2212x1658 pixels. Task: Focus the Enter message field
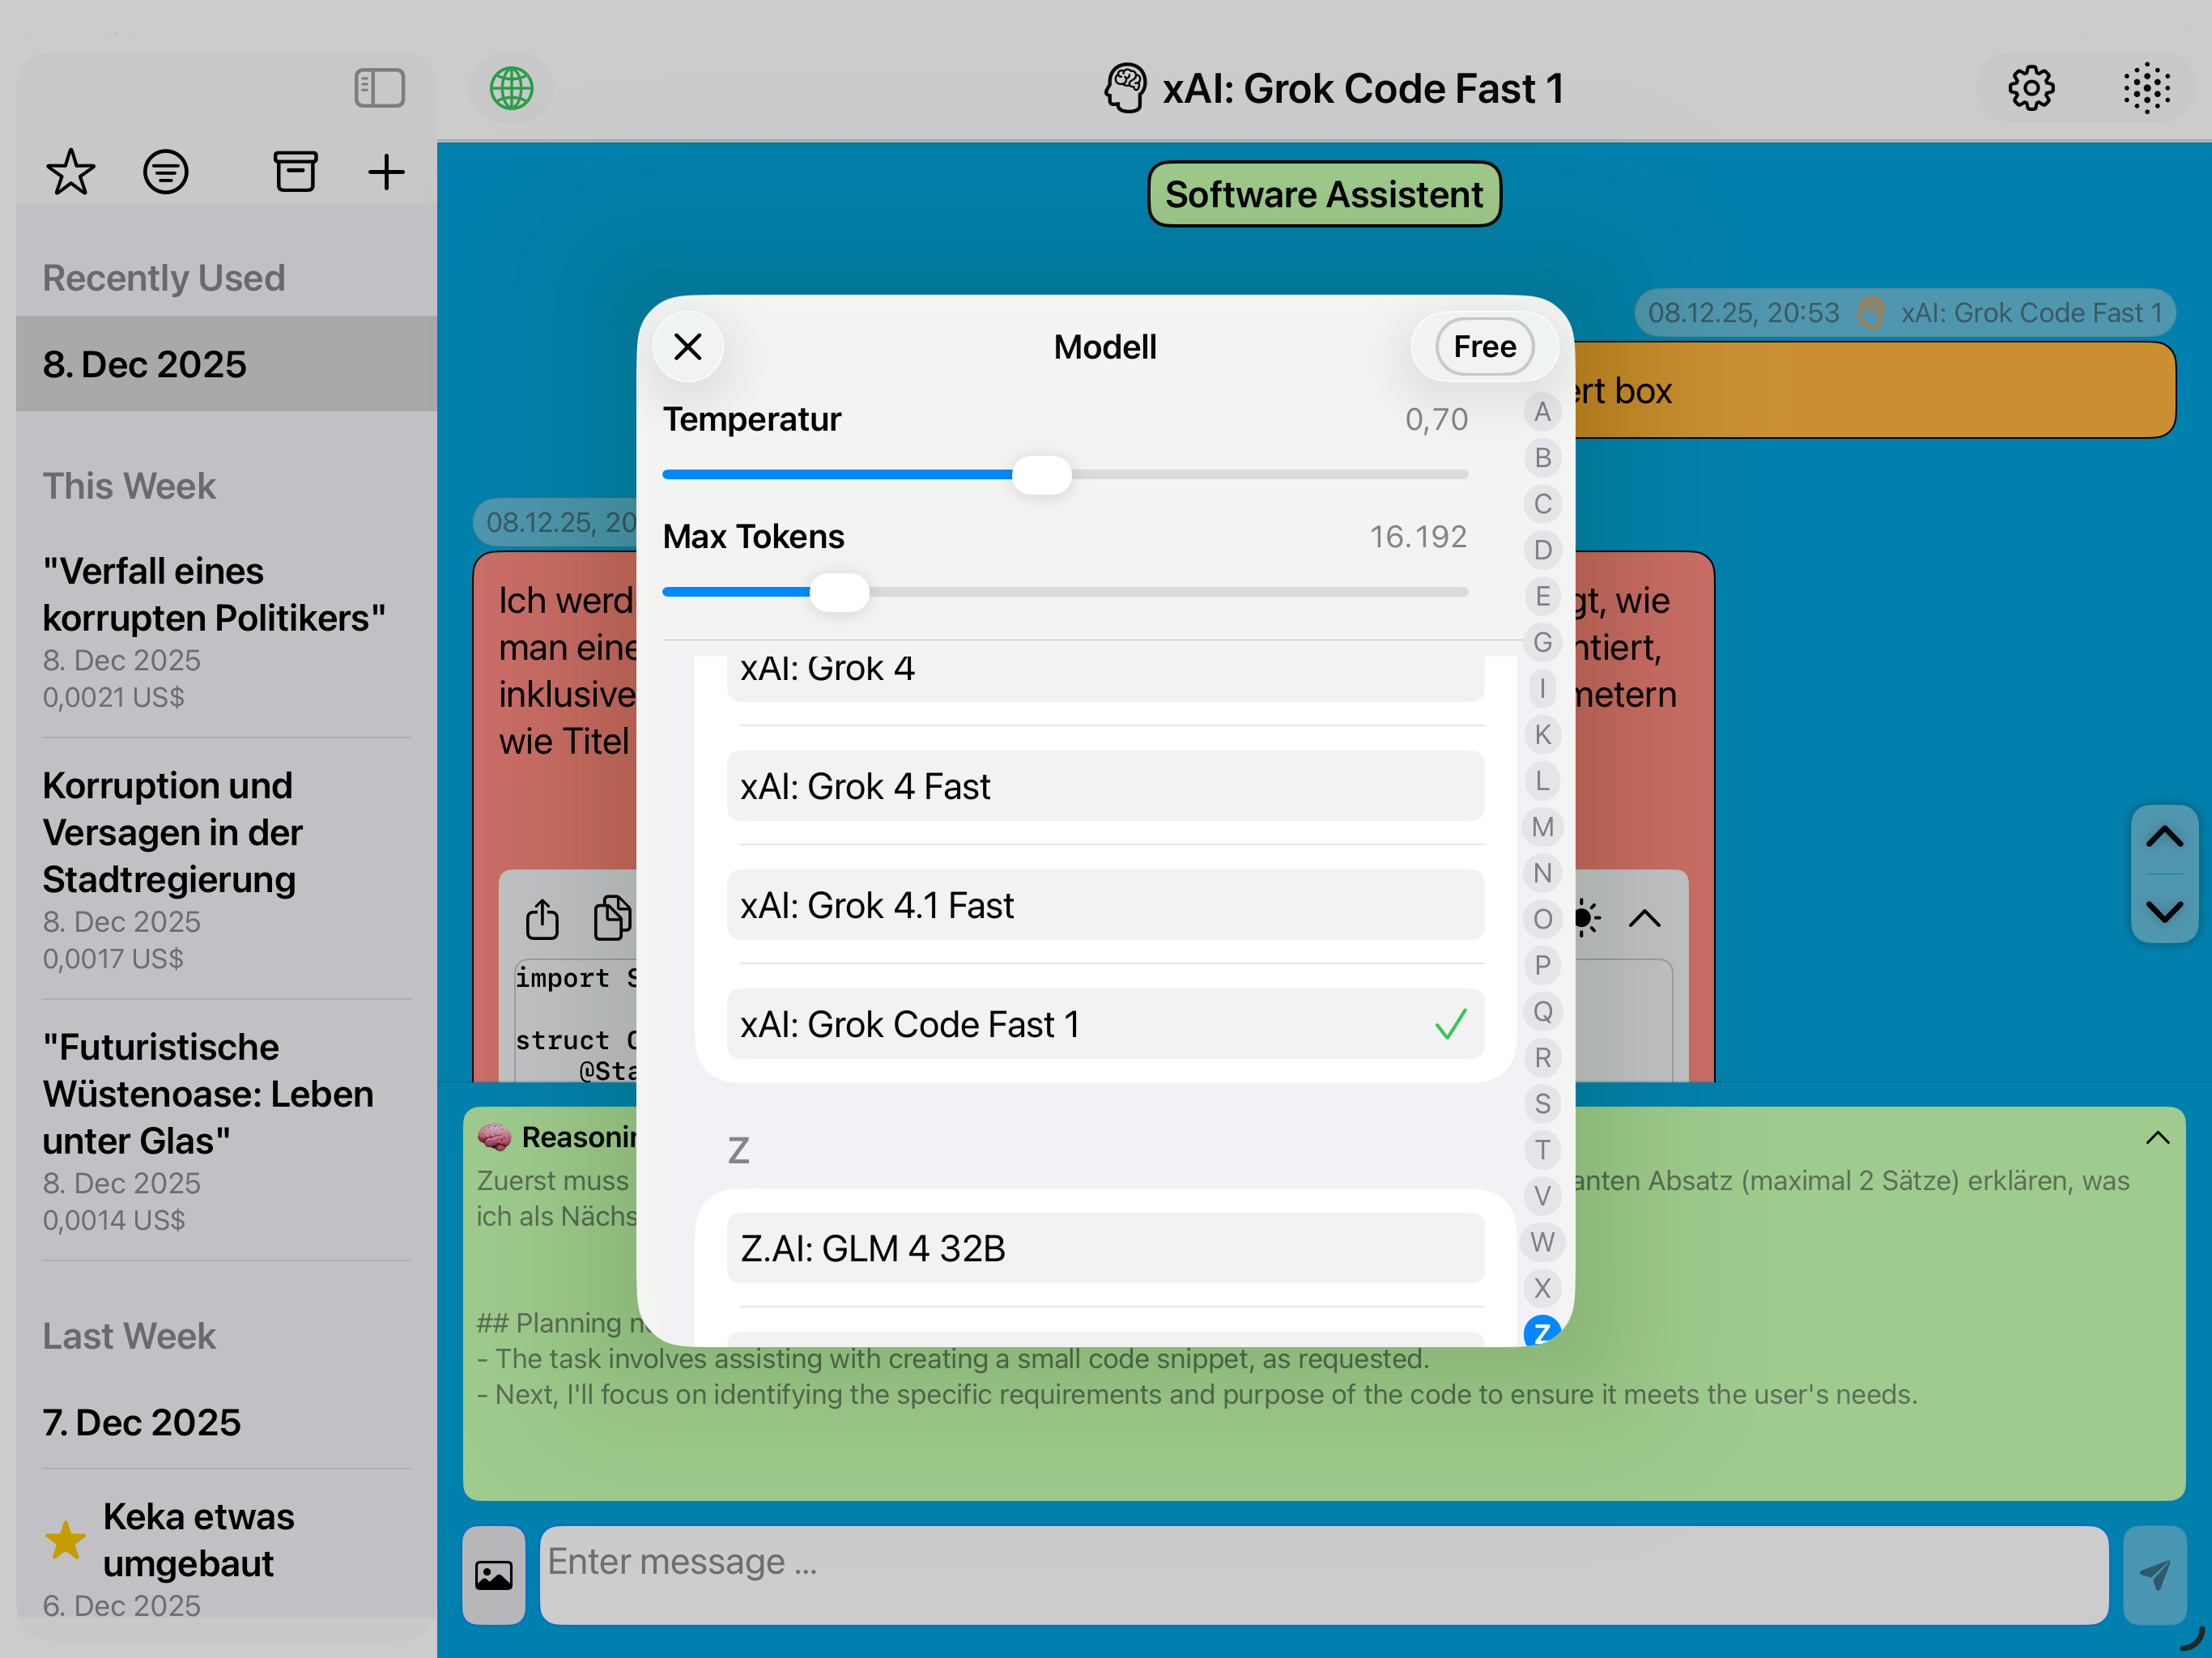1324,1575
